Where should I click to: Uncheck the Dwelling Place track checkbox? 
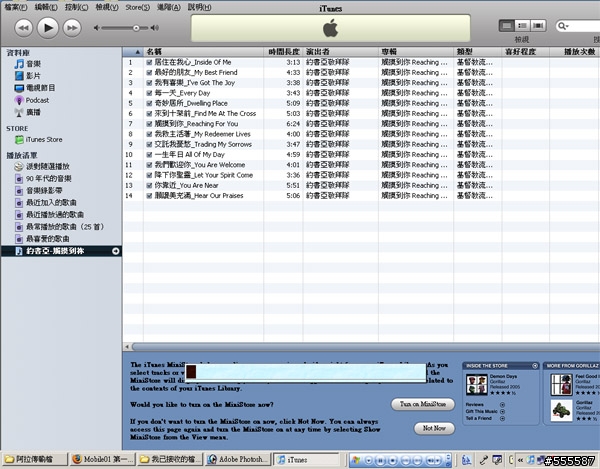[149, 103]
